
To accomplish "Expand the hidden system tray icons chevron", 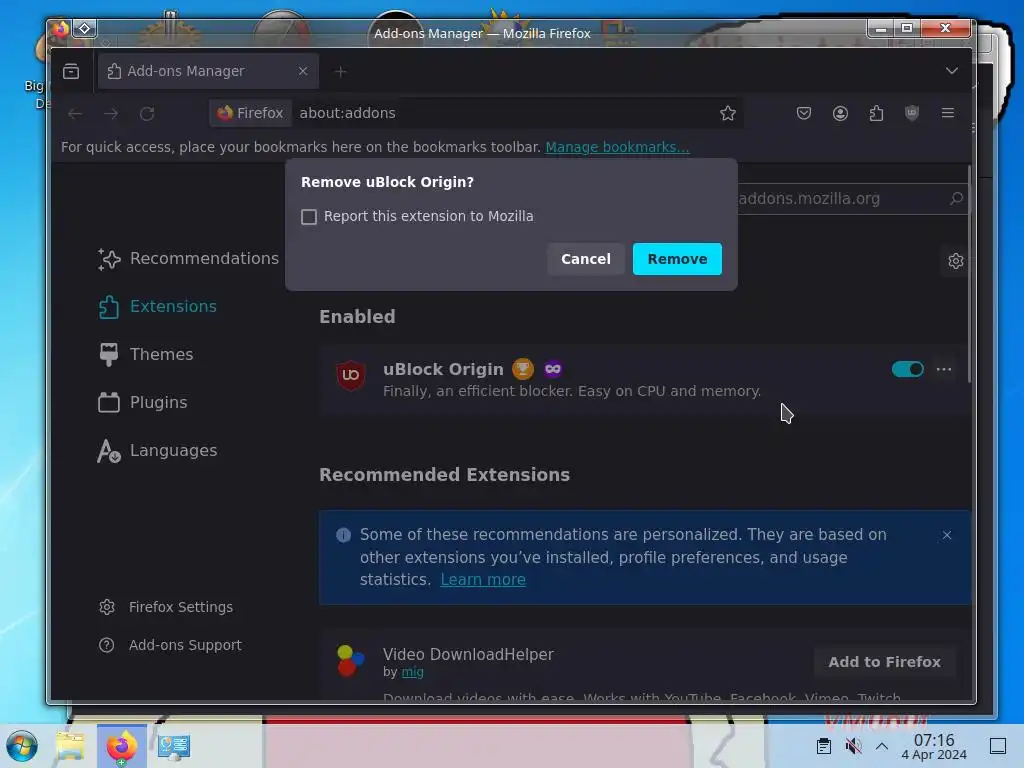I will [x=882, y=746].
